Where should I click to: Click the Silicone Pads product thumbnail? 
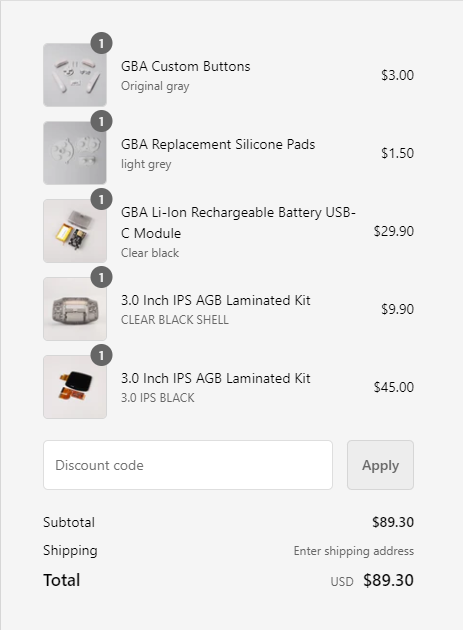(x=75, y=153)
